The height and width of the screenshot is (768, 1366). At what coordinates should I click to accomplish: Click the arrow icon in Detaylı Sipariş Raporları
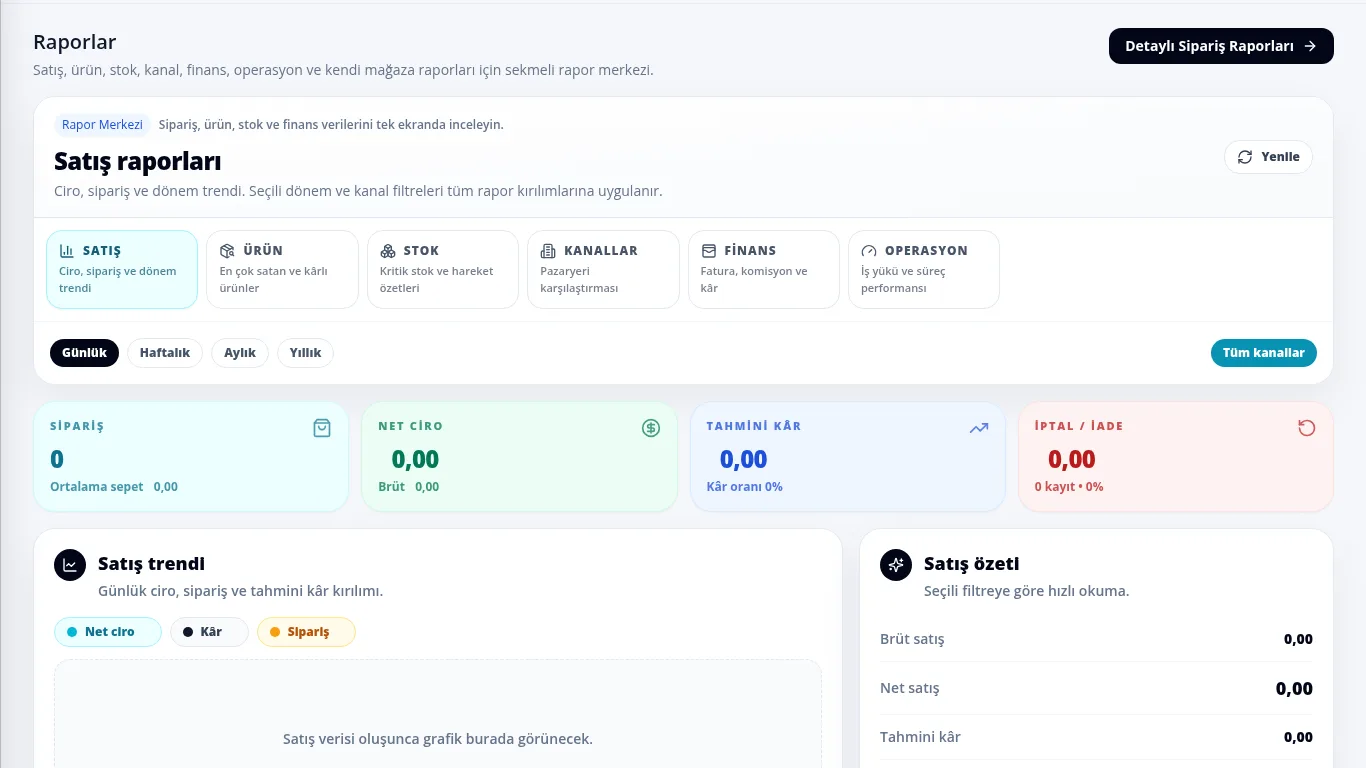coord(1310,46)
